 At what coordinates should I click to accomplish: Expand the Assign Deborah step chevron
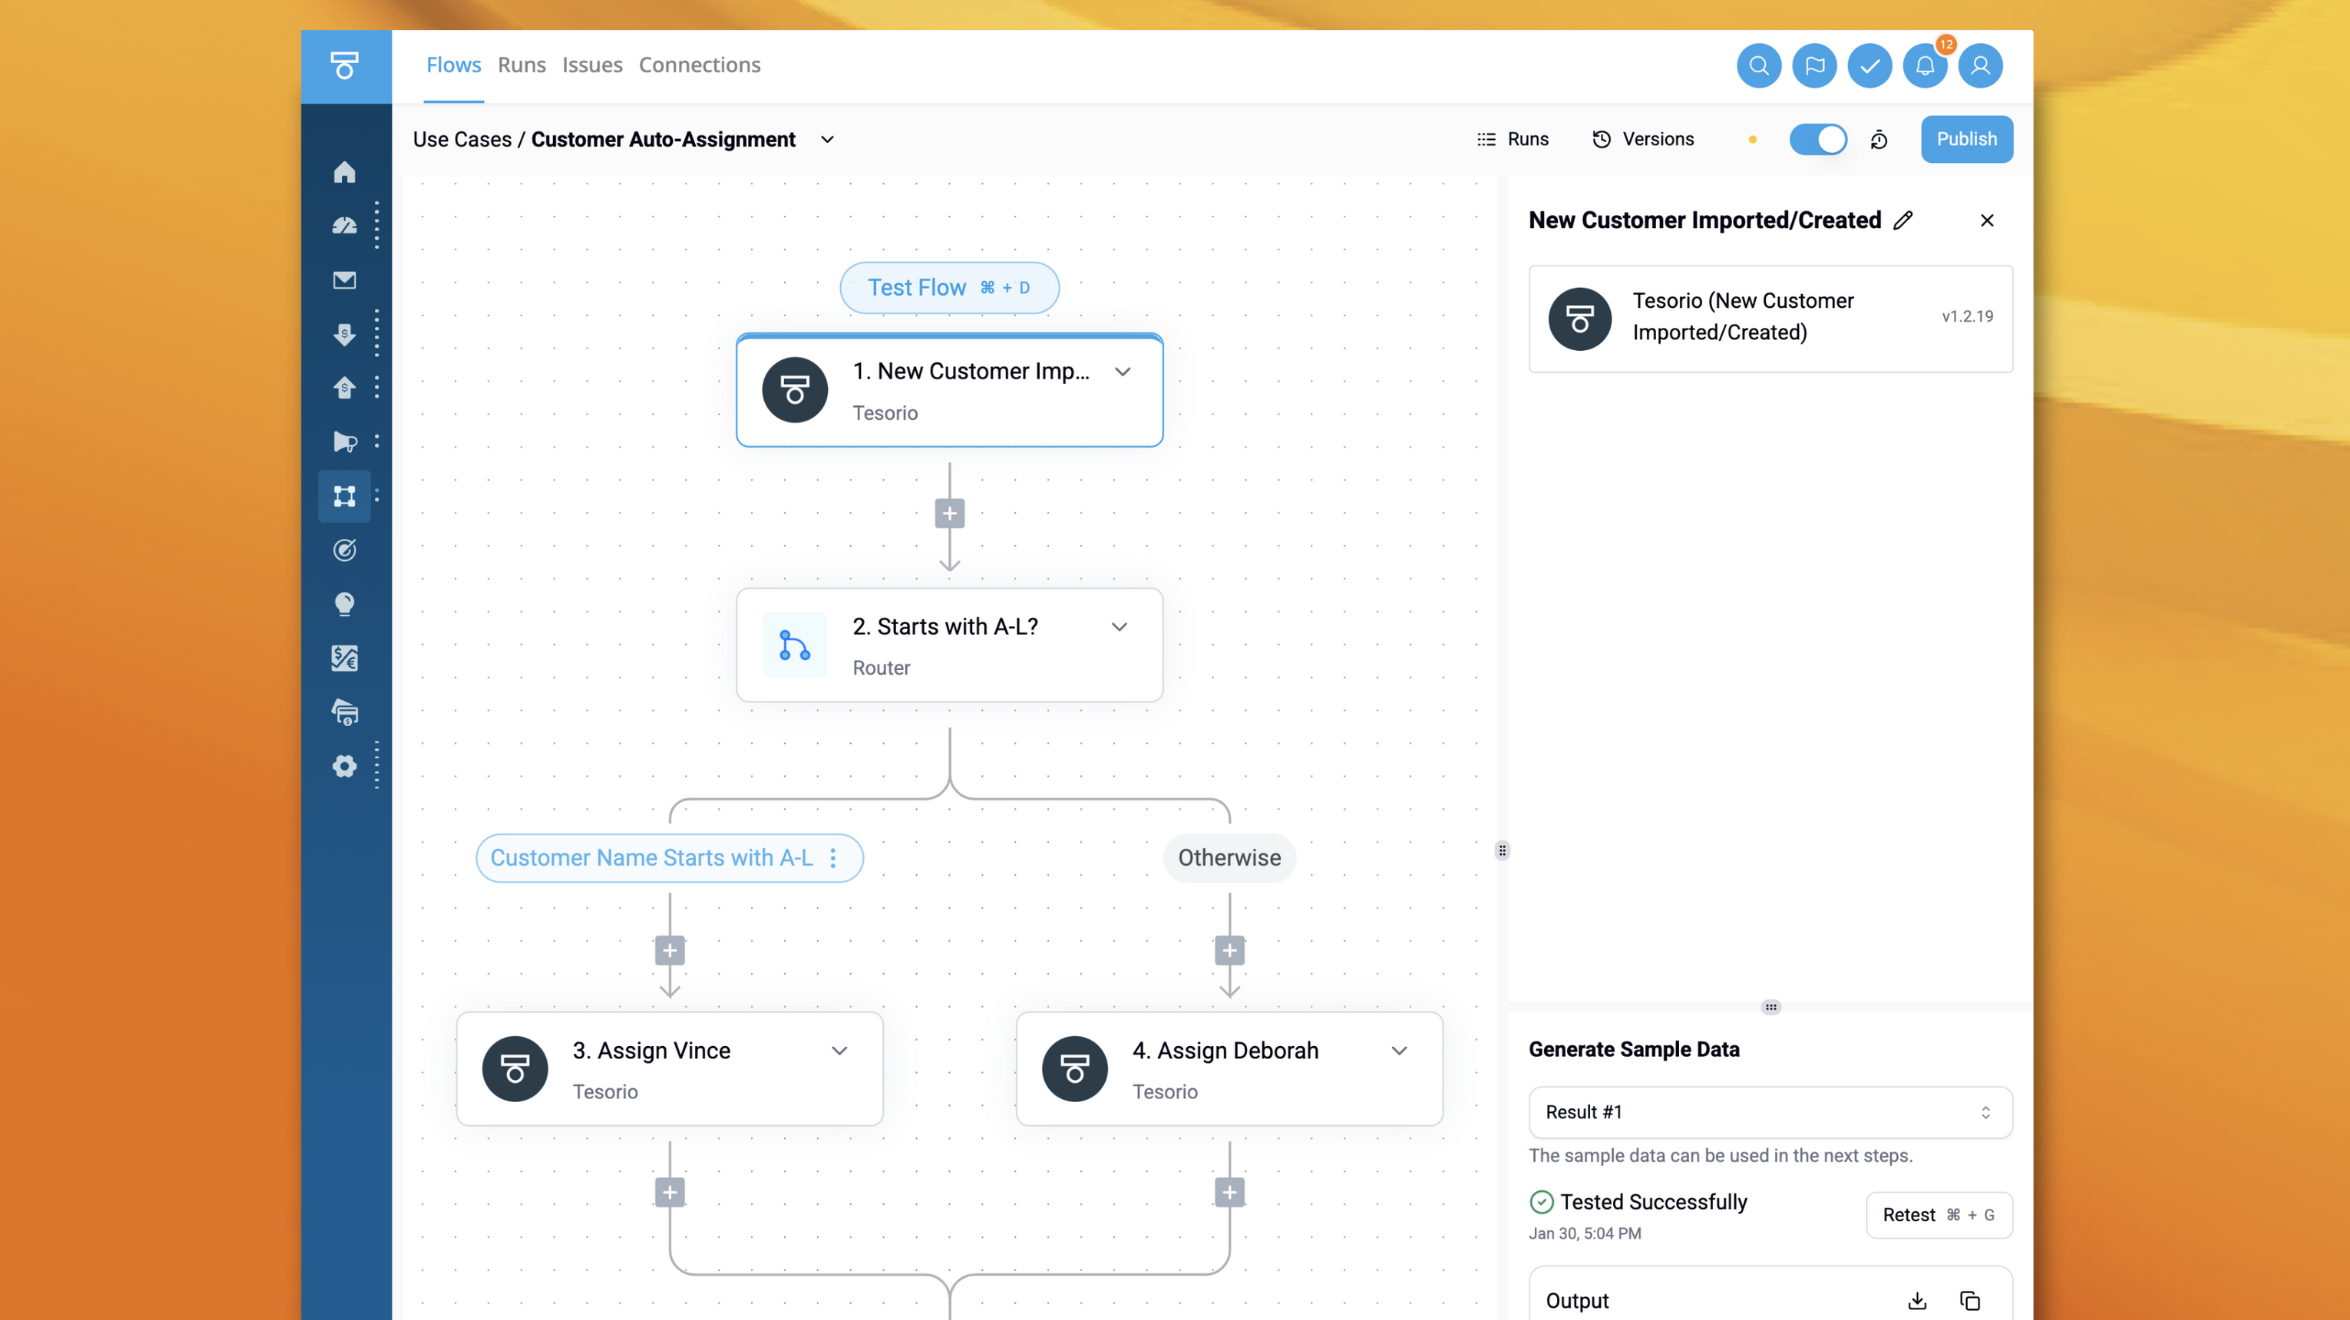1399,1051
